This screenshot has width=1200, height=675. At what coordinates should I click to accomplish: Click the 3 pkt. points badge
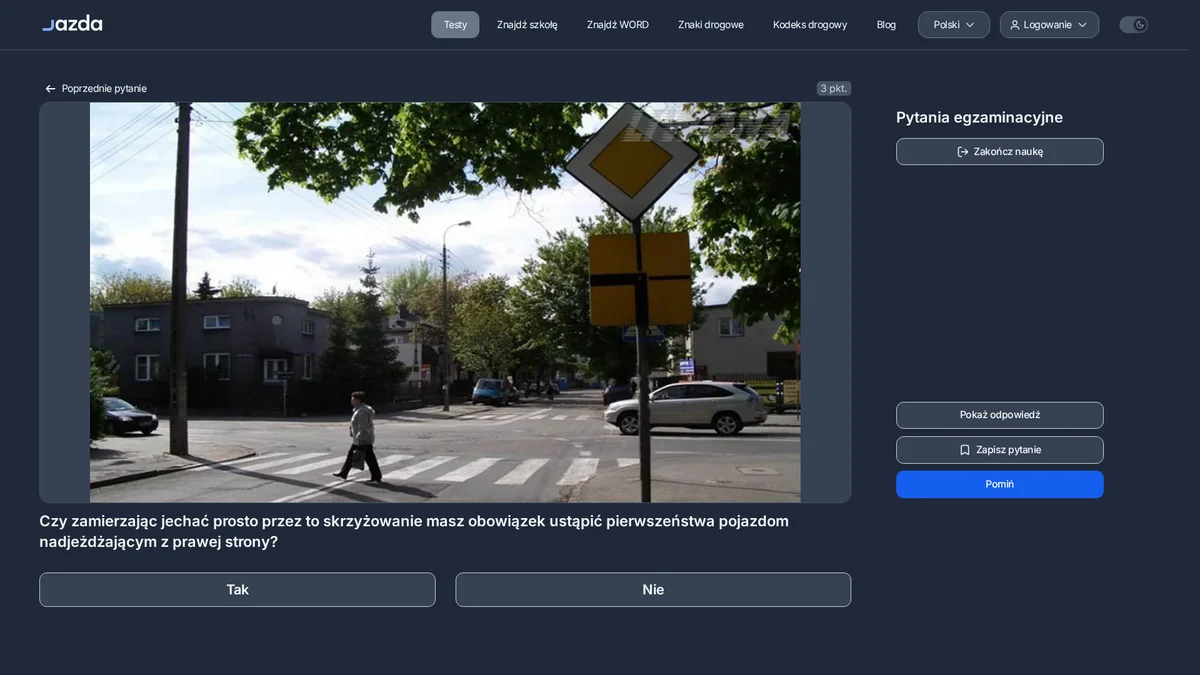pos(834,89)
